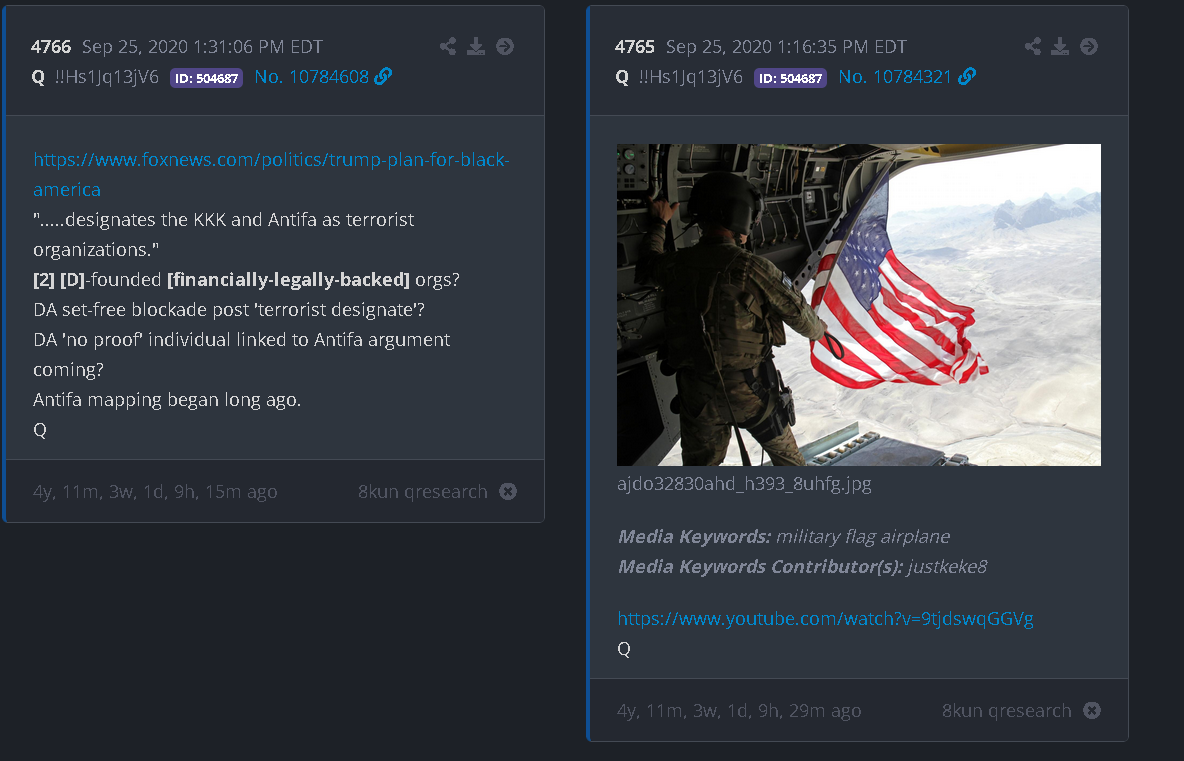Click the Media Keywords: military flag airplane line
This screenshot has width=1184, height=761.
click(x=784, y=537)
